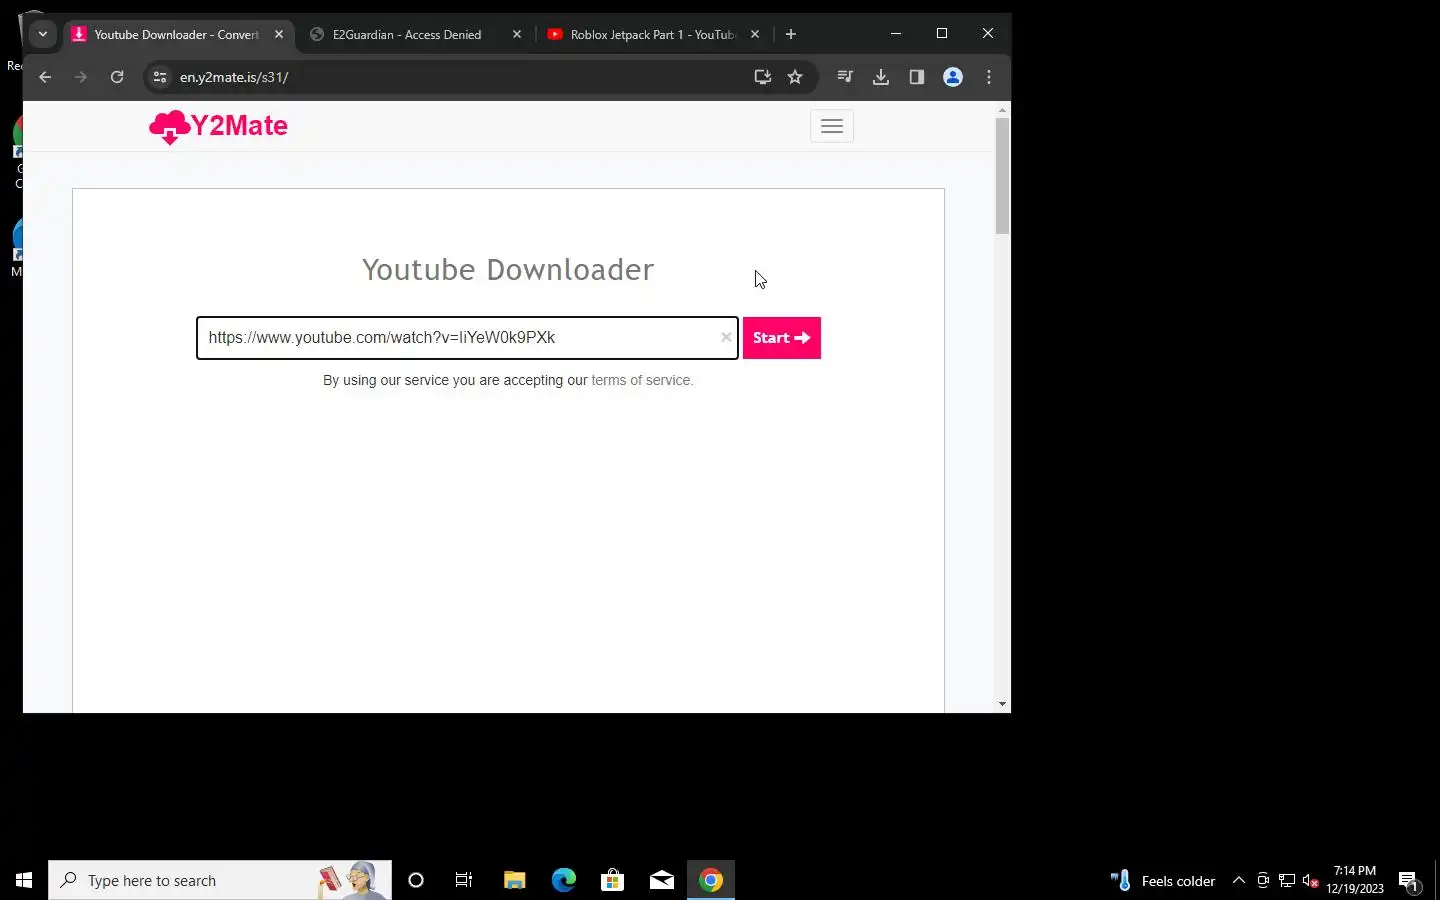1440x900 pixels.
Task: Launch Microsoft Edge from taskbar
Action: coord(564,880)
